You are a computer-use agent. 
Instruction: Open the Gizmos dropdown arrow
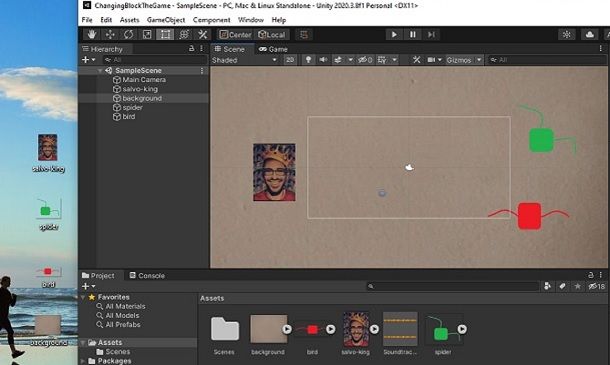coord(479,60)
